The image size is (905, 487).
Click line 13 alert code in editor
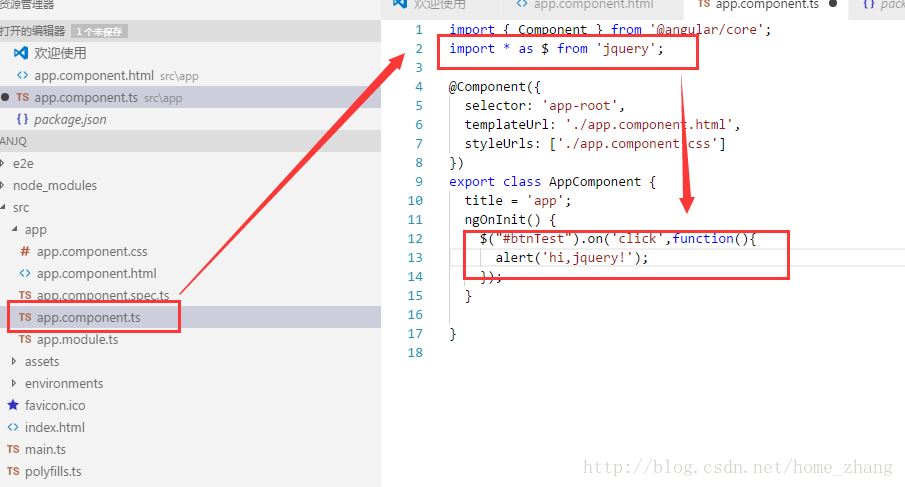point(572,257)
